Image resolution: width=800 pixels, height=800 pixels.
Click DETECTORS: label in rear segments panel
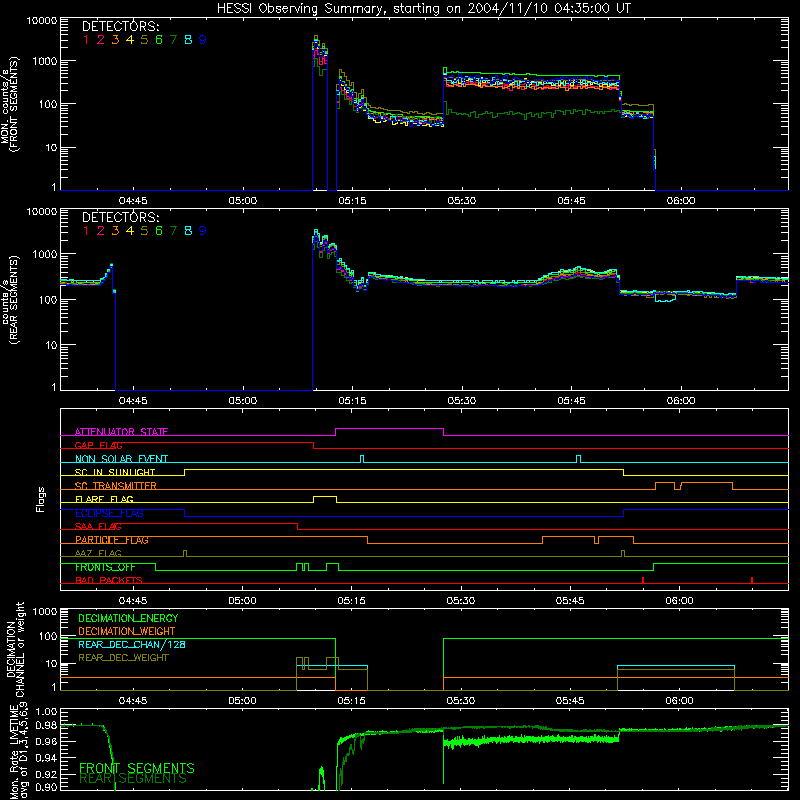[121, 217]
